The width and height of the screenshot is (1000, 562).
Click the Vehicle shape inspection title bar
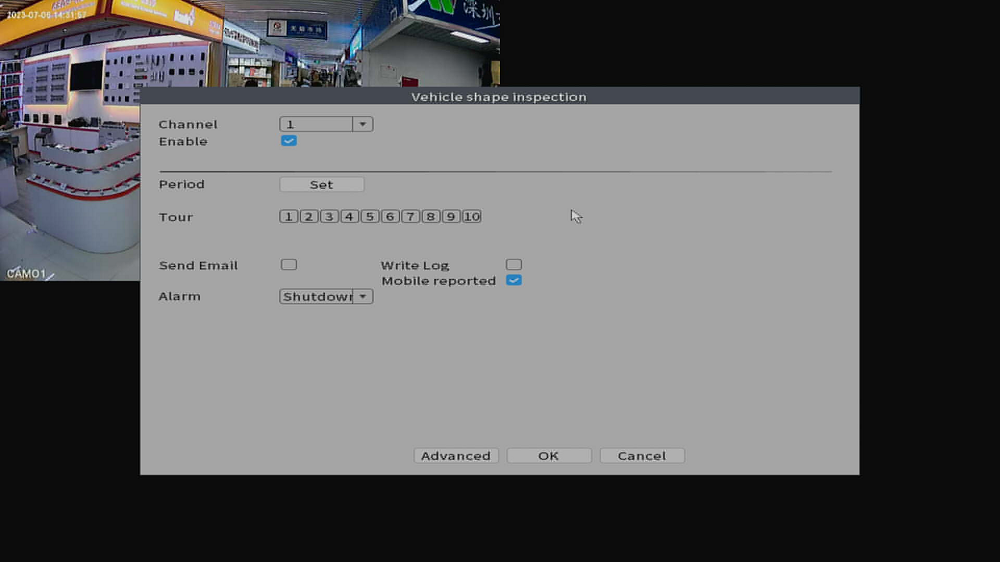point(499,96)
